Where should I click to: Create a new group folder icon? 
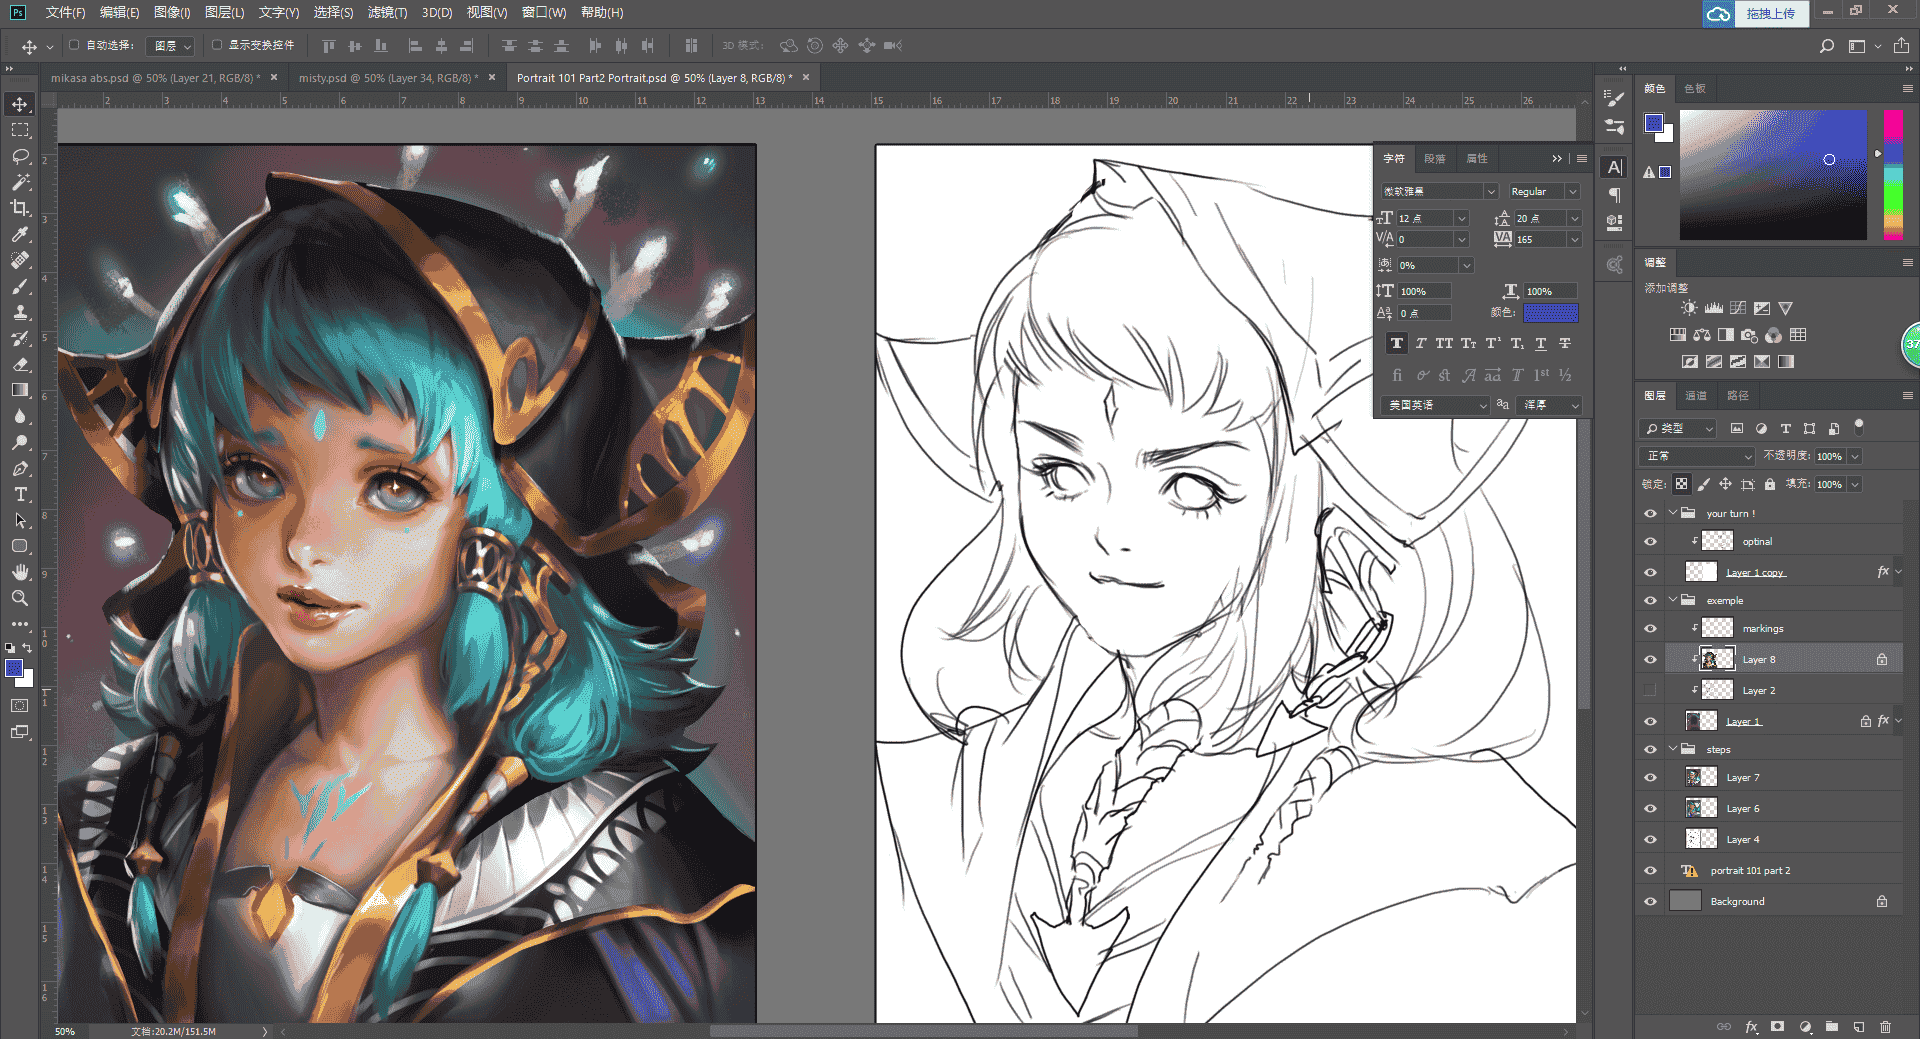point(1832,1027)
